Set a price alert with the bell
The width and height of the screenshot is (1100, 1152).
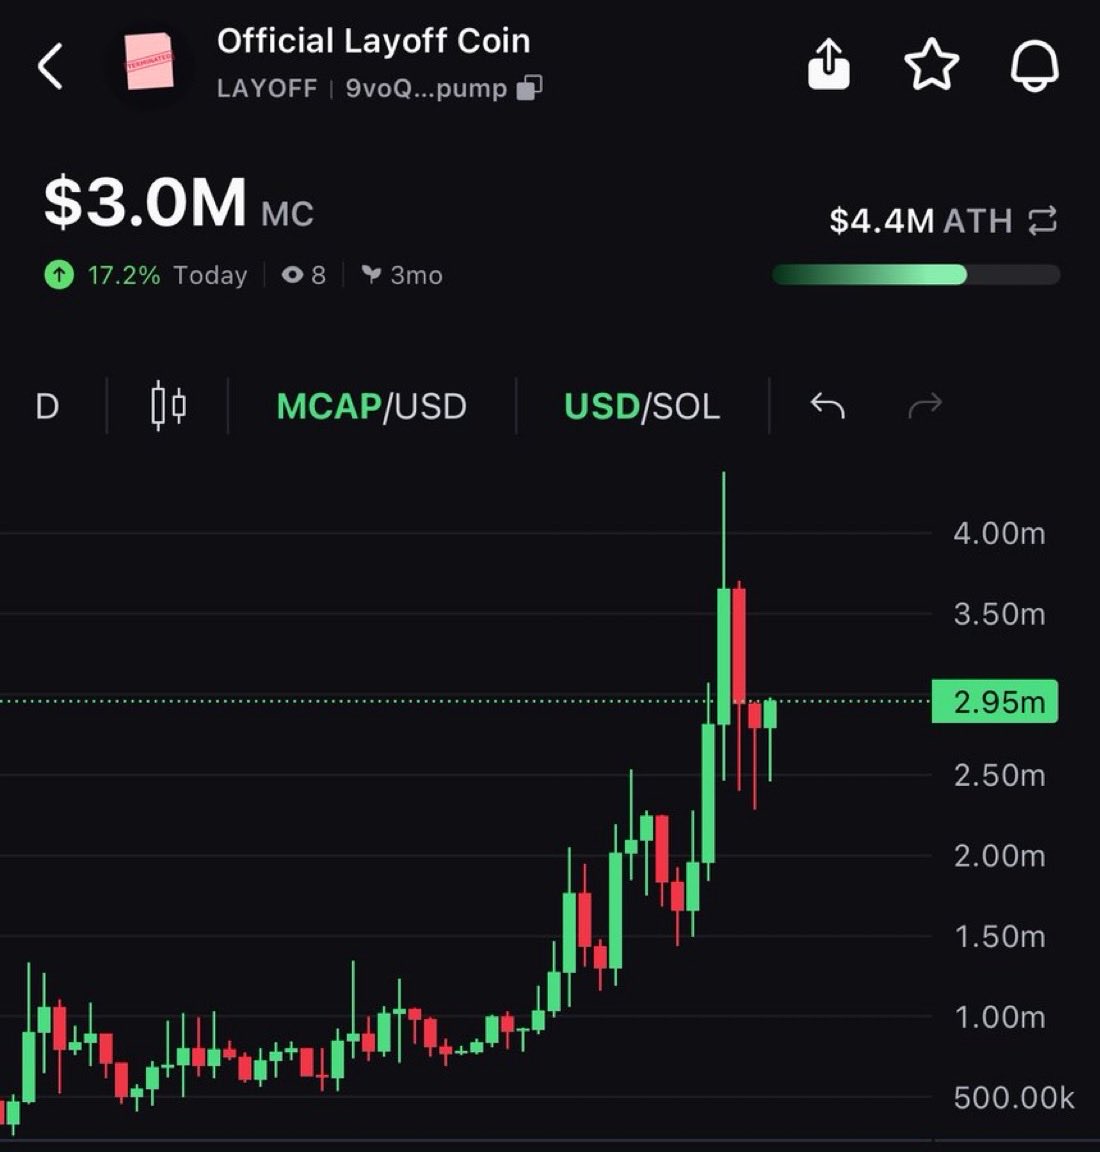[1035, 65]
